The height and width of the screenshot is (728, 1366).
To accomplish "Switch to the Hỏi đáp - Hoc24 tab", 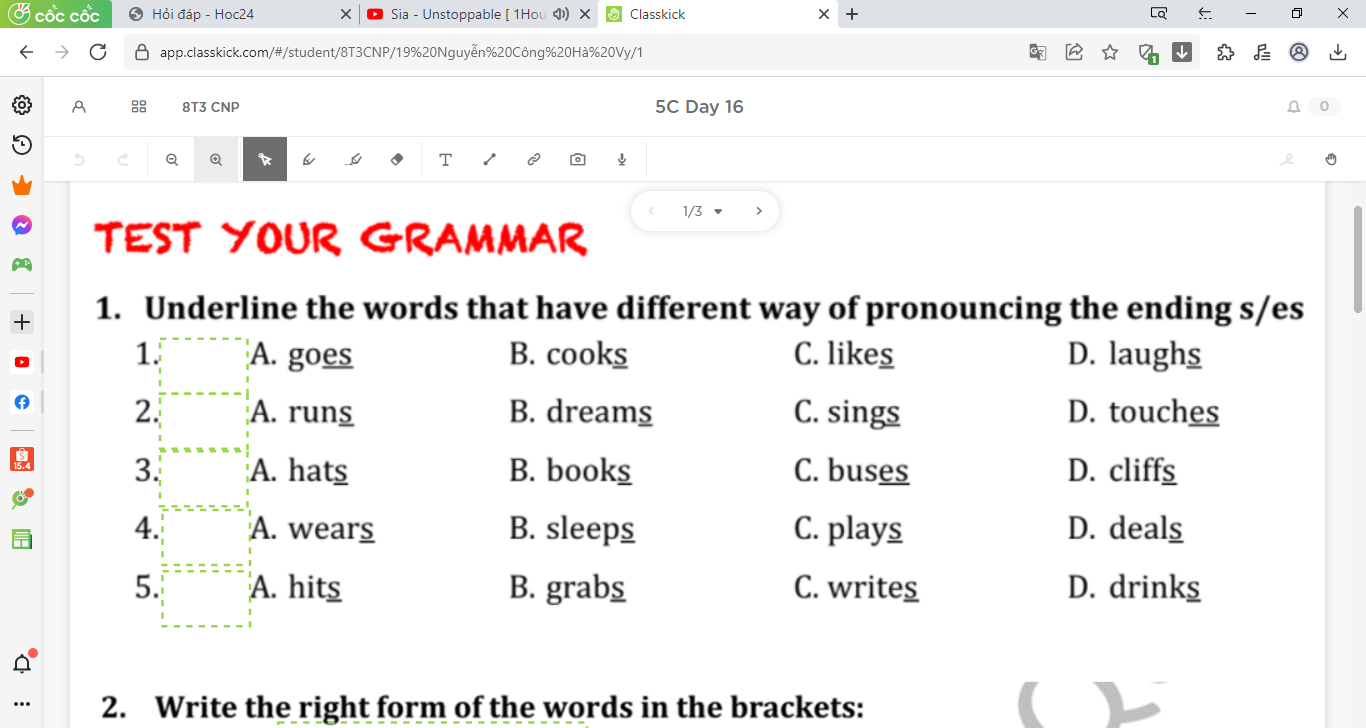I will point(240,14).
